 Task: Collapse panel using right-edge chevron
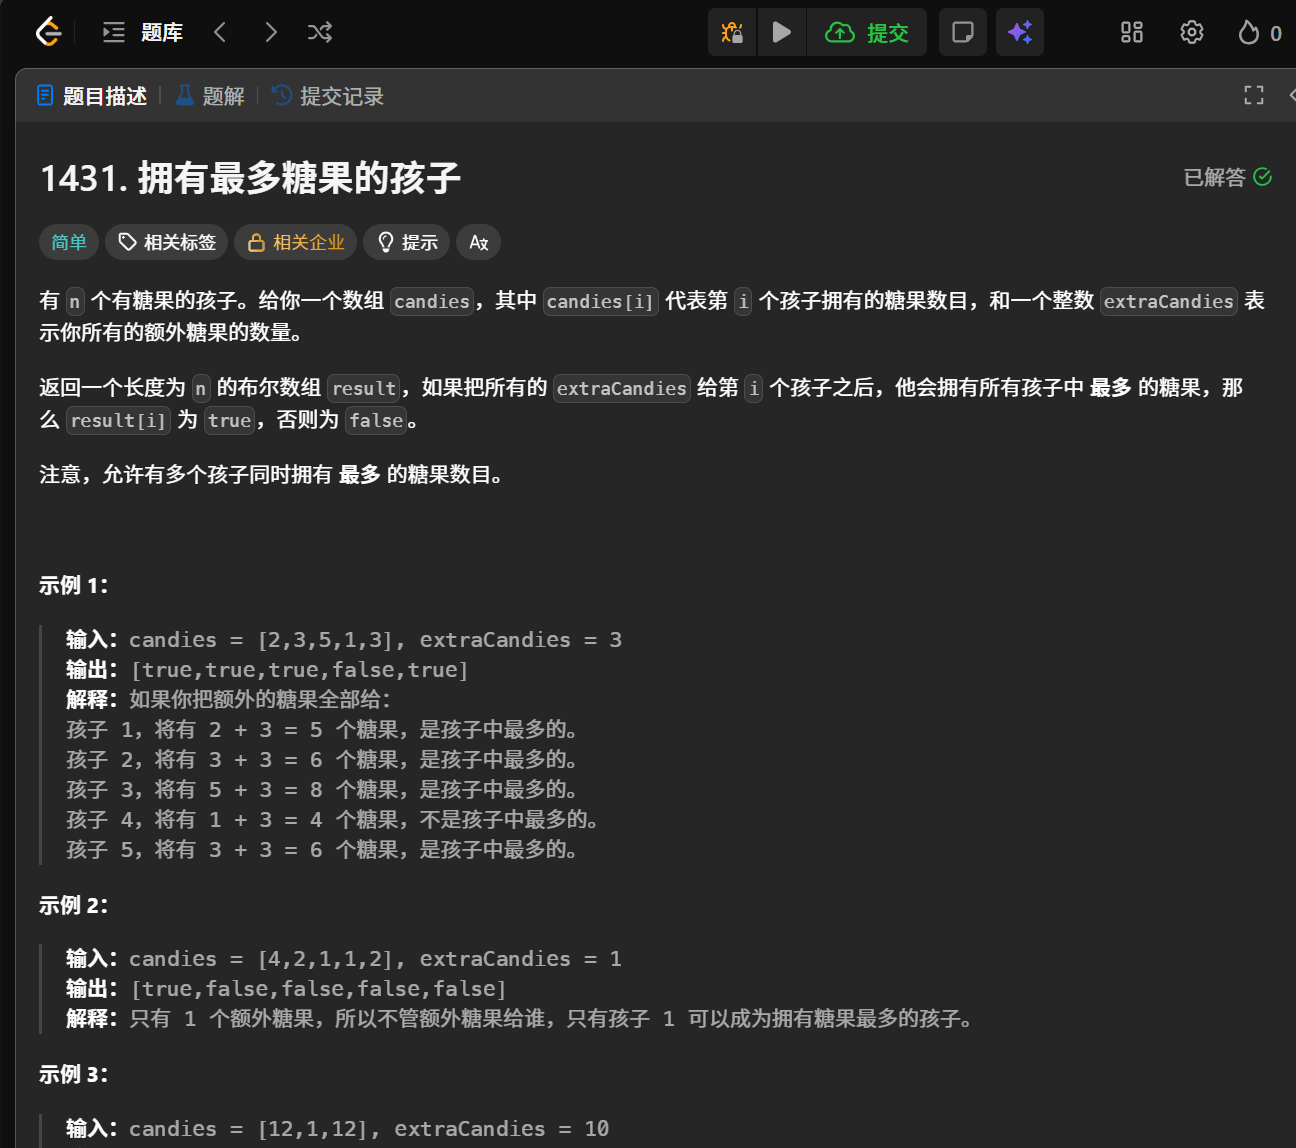pos(1291,95)
